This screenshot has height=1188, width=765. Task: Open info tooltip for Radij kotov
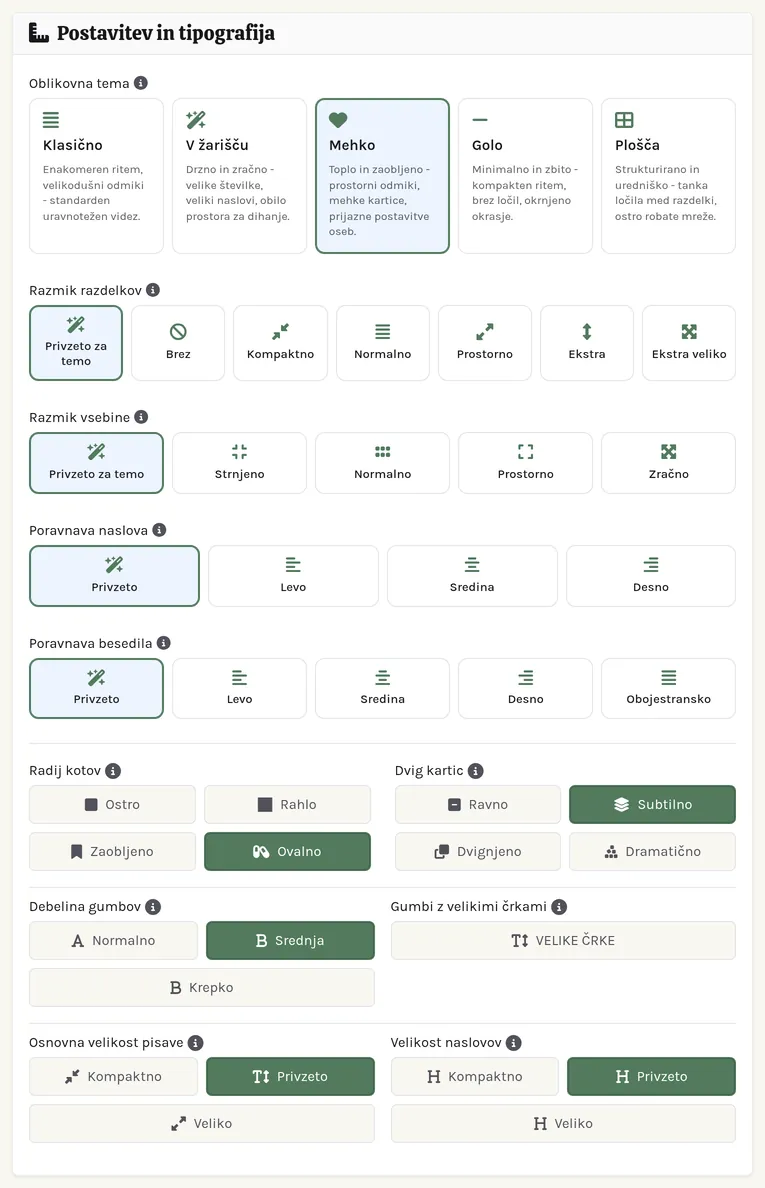[x=113, y=771]
